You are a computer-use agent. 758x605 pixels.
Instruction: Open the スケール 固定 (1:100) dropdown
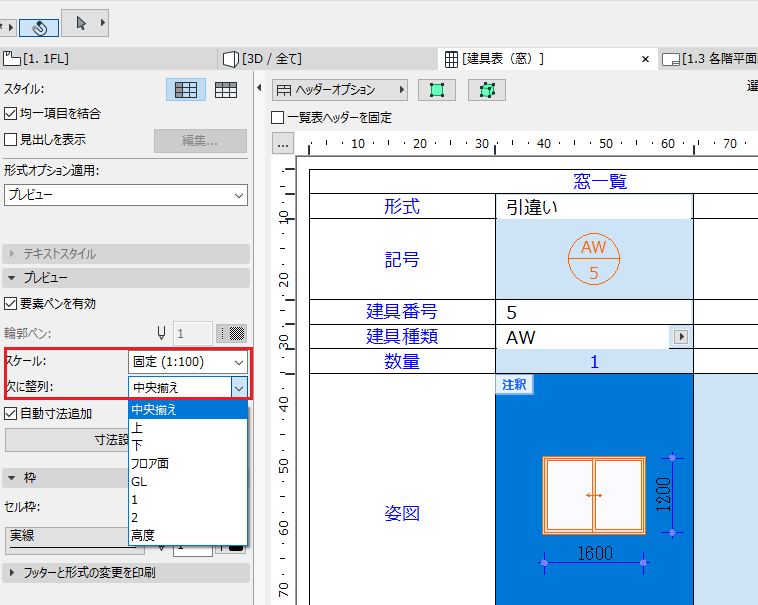coord(188,362)
